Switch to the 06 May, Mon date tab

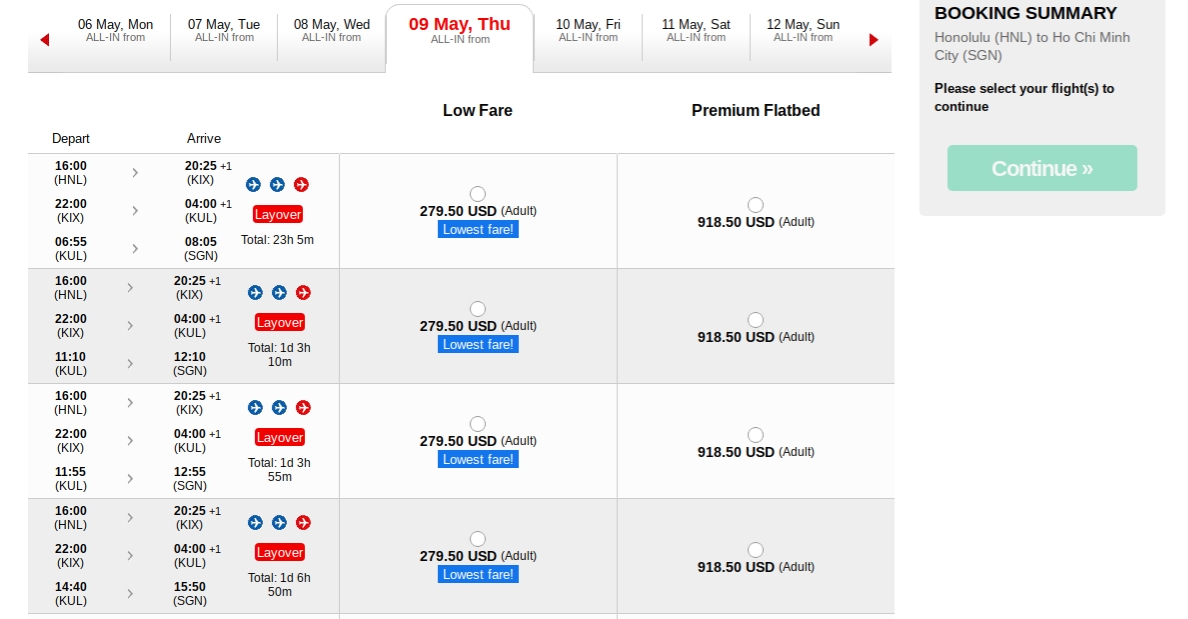(115, 31)
